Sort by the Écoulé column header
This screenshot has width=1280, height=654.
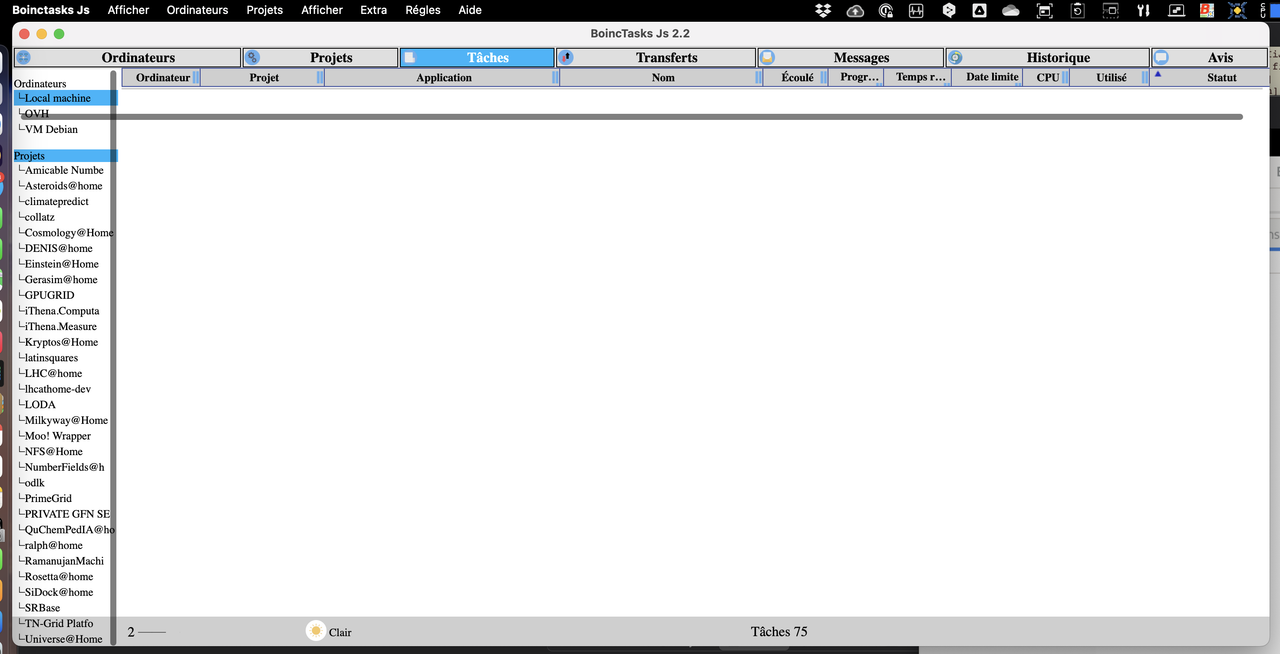click(797, 77)
